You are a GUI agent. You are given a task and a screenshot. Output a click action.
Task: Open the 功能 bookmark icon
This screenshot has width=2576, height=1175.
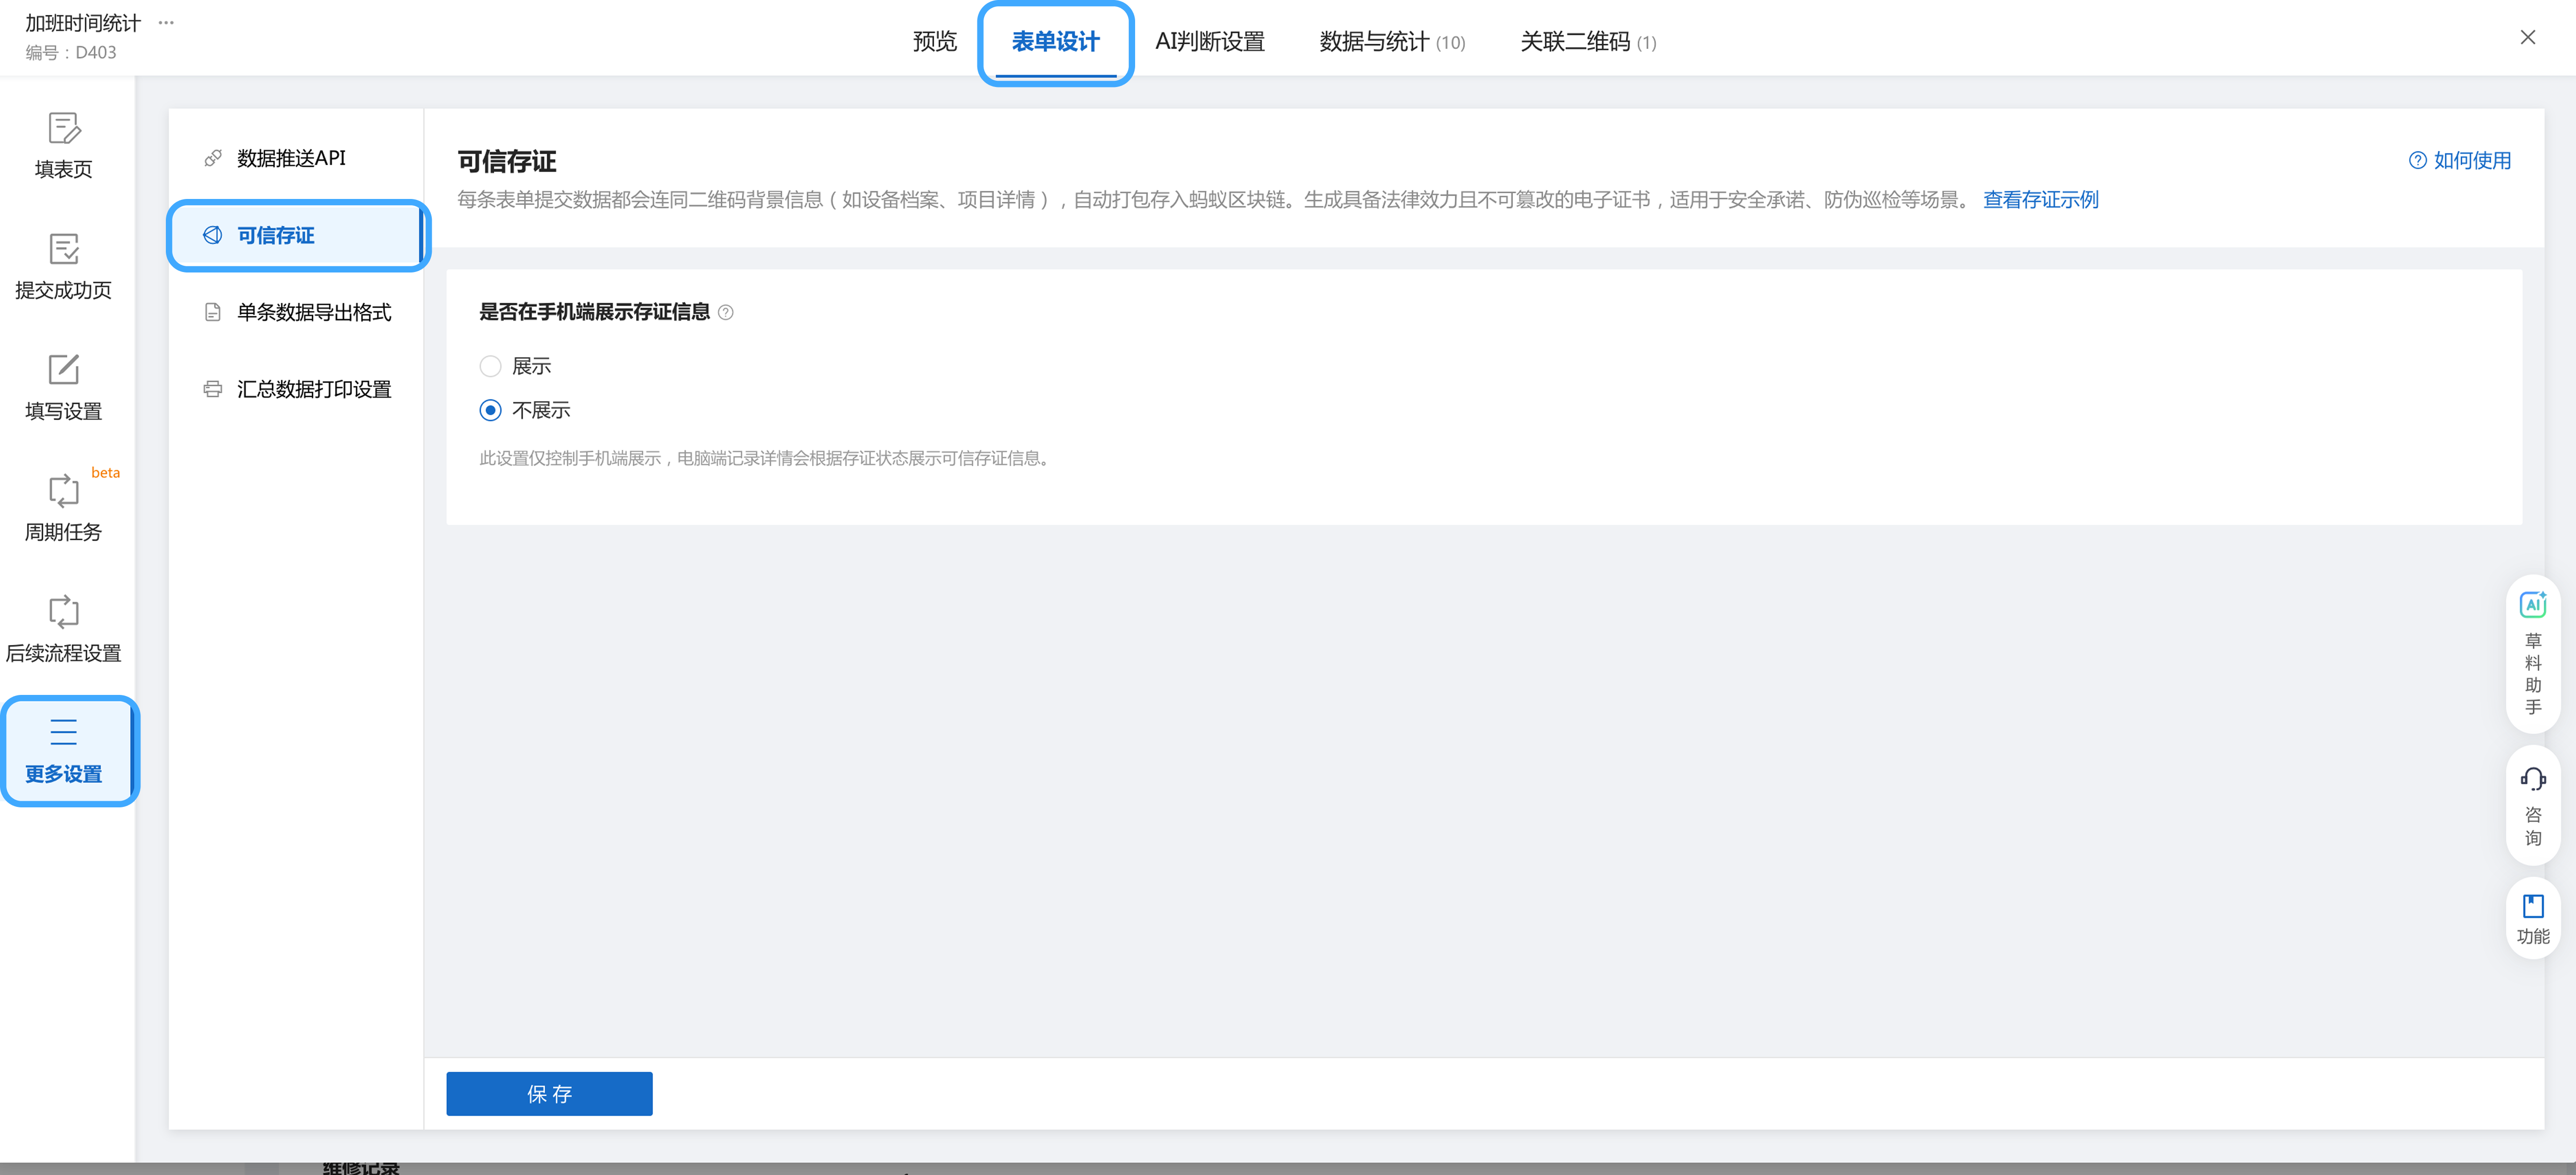point(2533,906)
